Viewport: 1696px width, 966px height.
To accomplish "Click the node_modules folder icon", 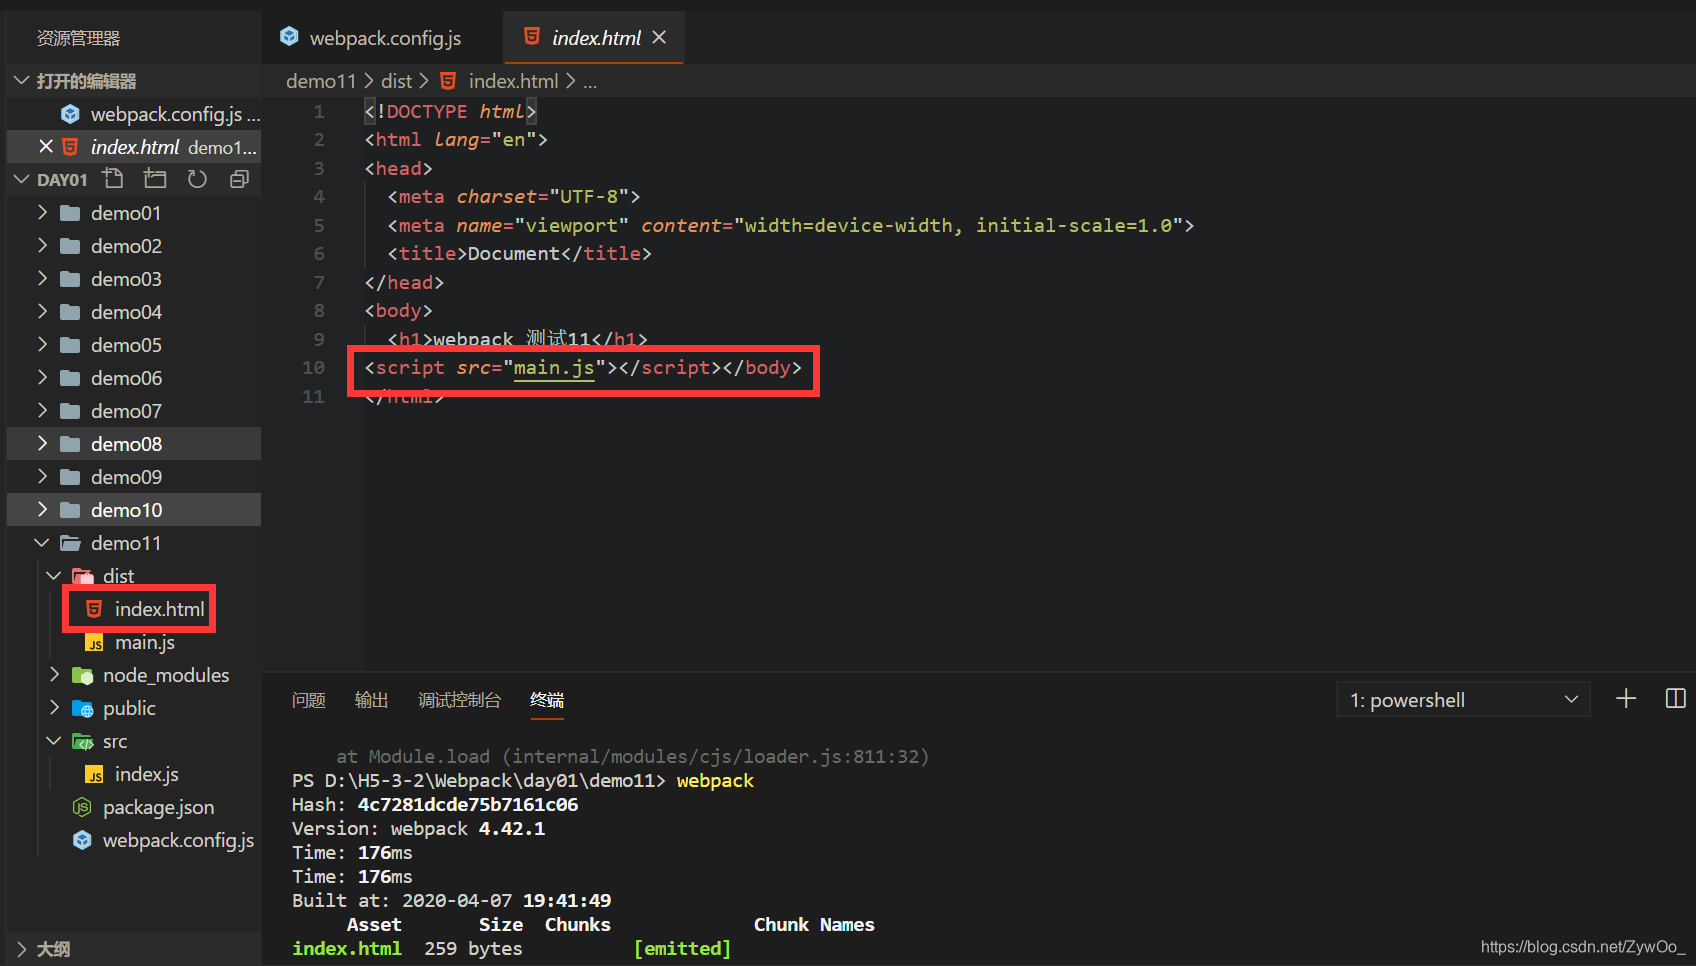I will [x=83, y=675].
